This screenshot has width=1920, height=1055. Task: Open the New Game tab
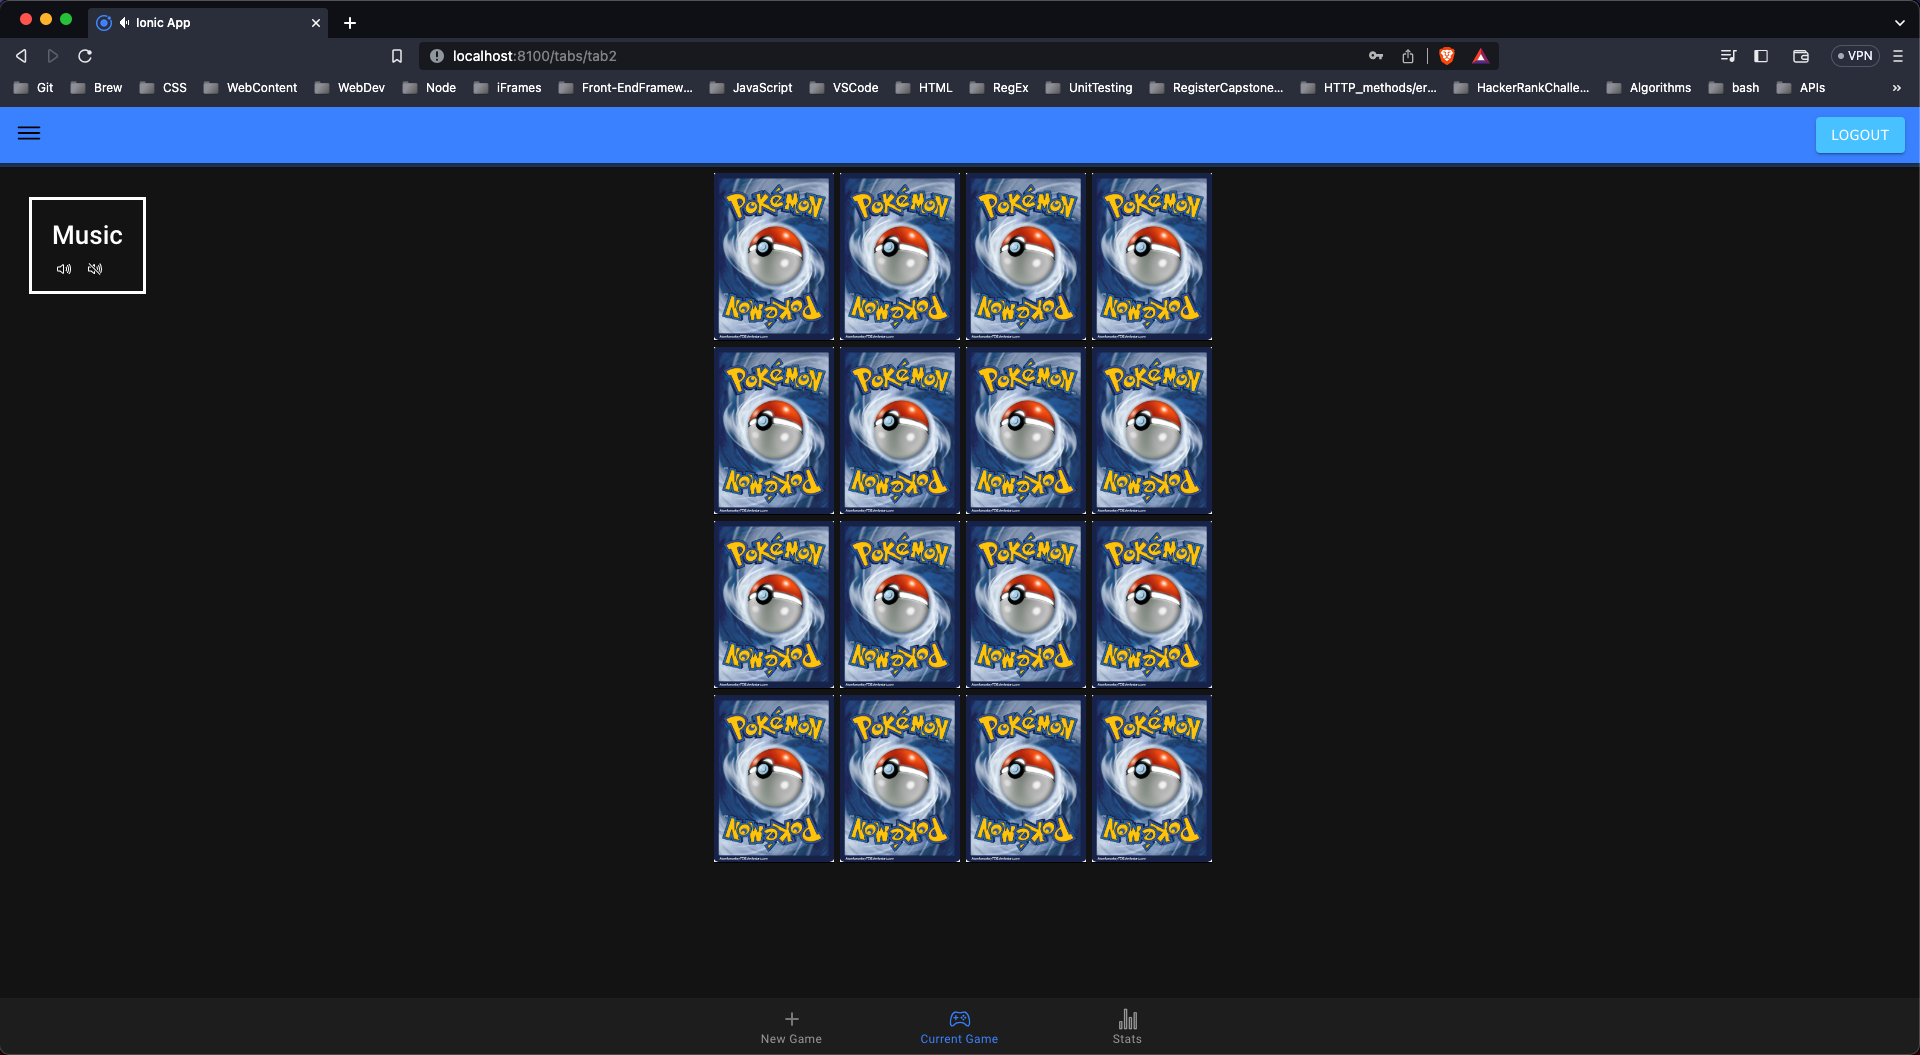point(791,1027)
